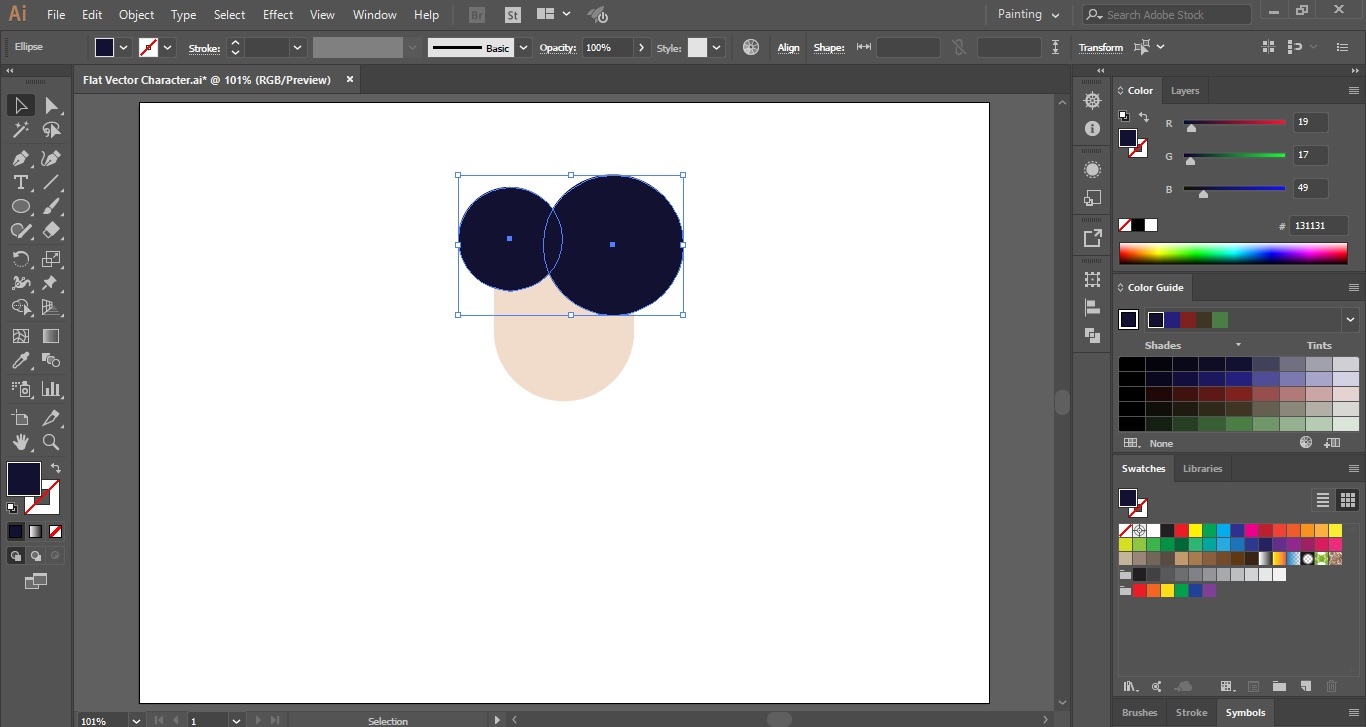Open the Opacity dropdown
1366x727 pixels.
643,47
